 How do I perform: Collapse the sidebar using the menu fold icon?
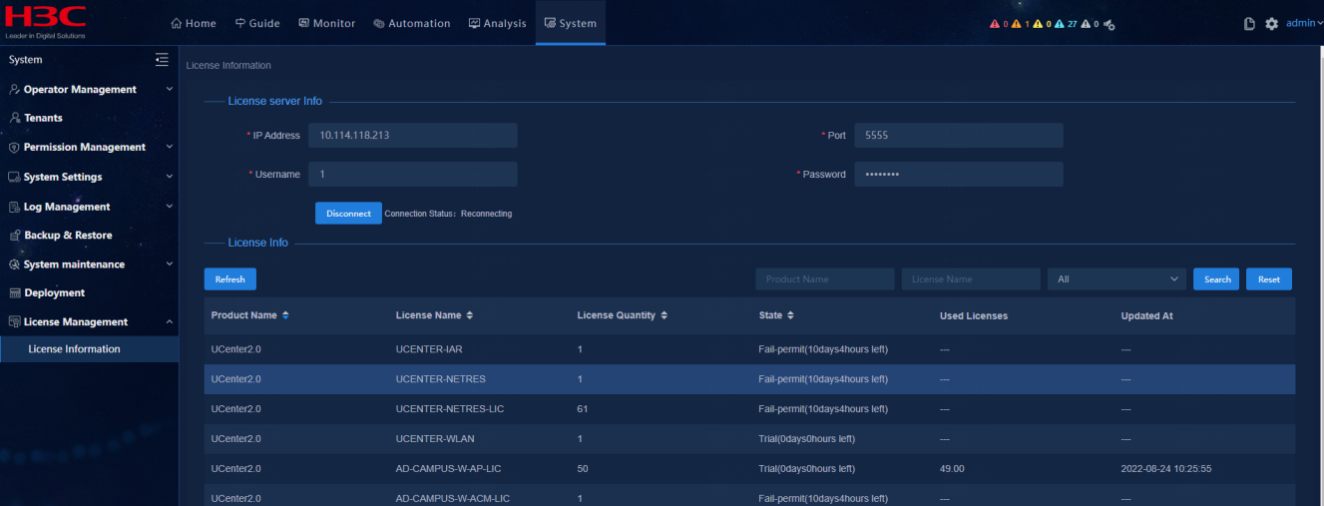pyautogui.click(x=162, y=60)
